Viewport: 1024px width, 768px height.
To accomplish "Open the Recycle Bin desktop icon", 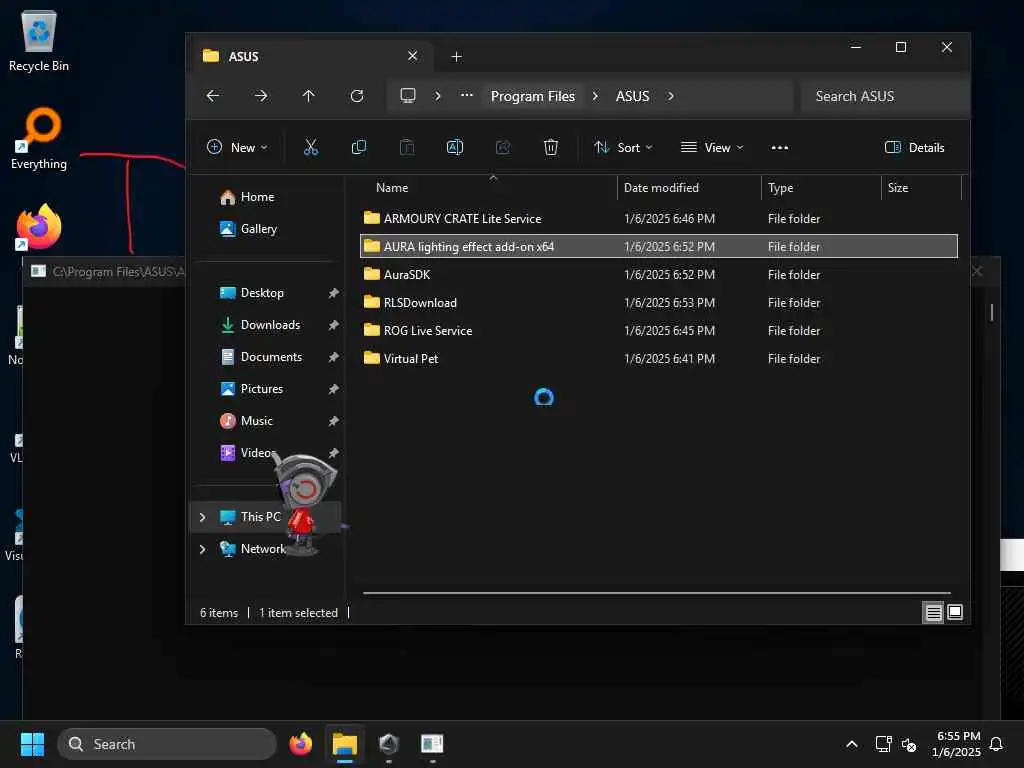I will (39, 42).
